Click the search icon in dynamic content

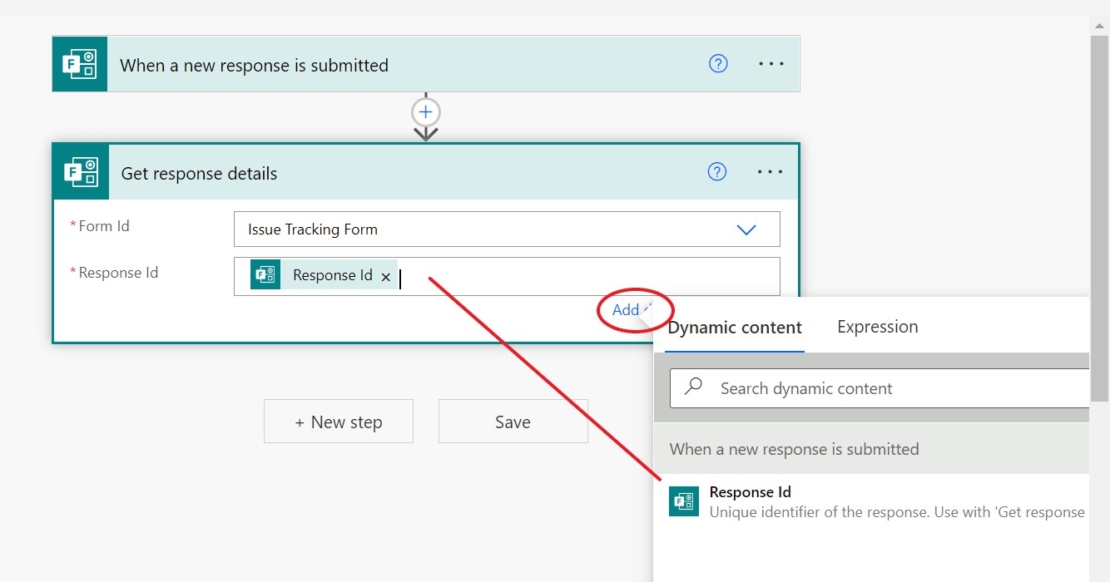point(694,387)
